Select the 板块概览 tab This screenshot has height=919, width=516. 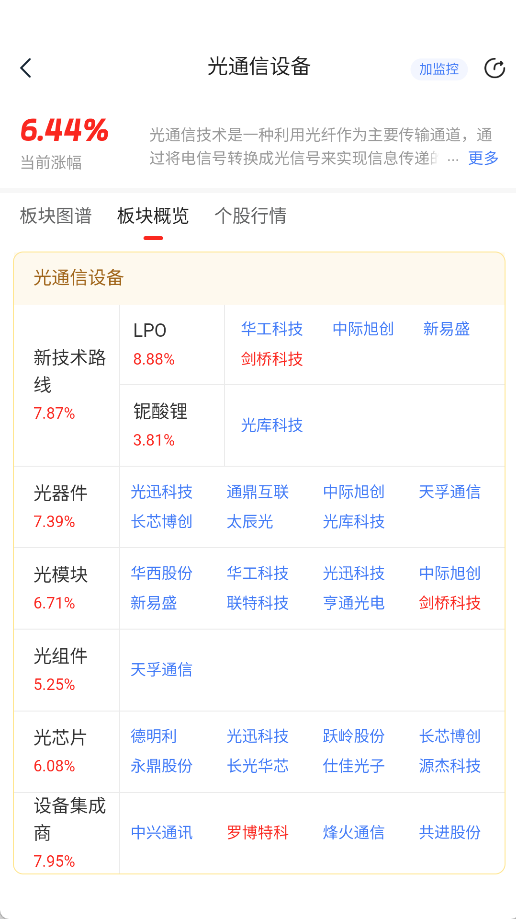coord(153,216)
